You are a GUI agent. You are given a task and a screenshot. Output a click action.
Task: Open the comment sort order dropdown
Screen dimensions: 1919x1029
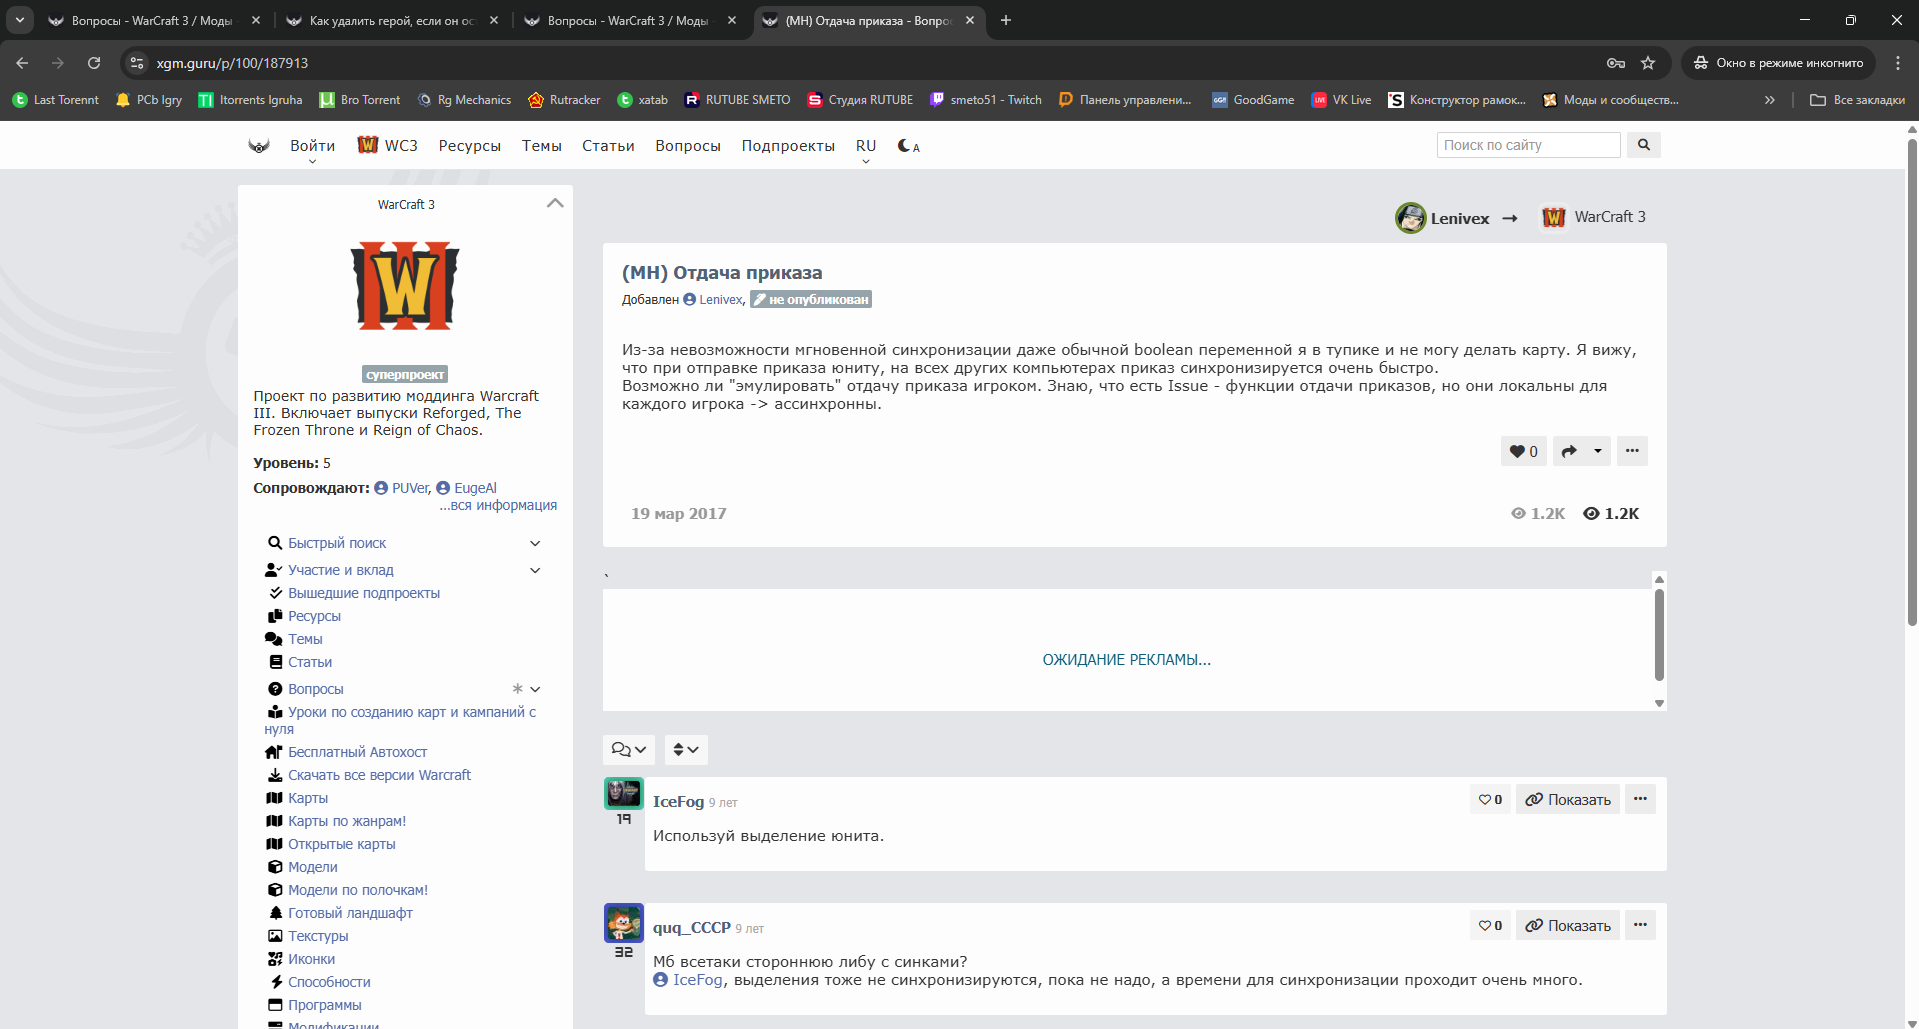686,750
